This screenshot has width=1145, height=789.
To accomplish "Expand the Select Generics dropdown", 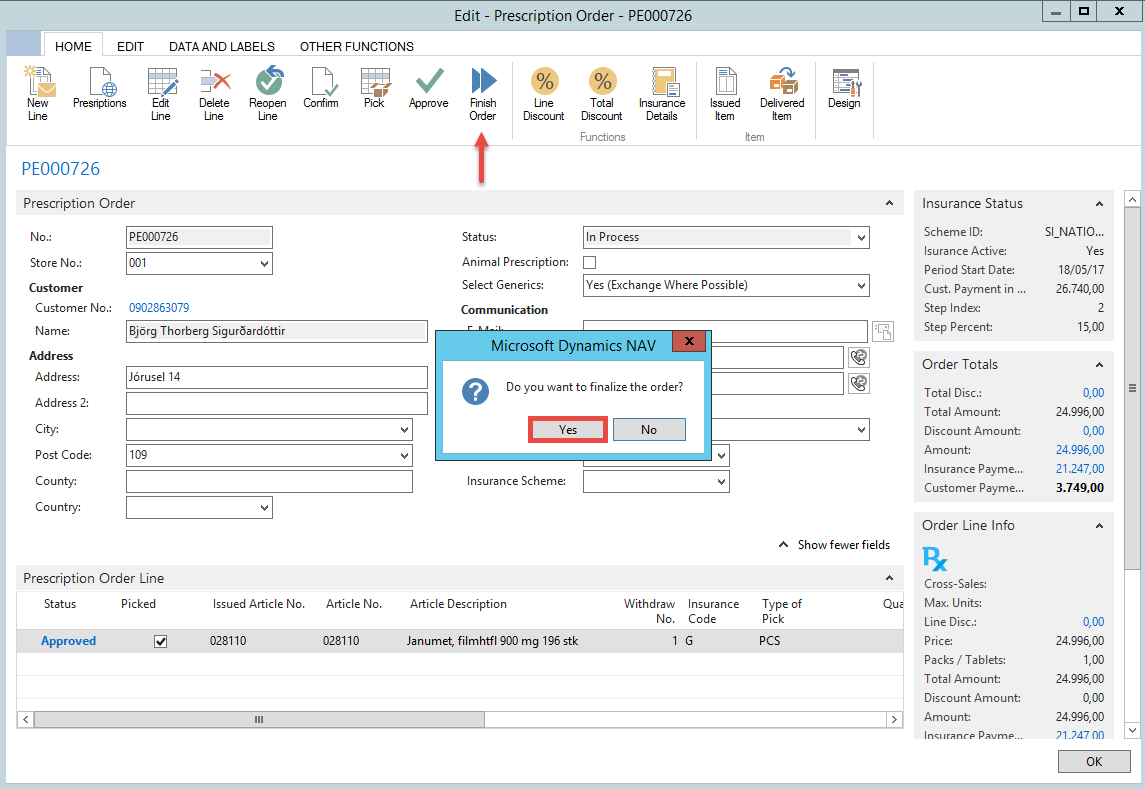I will click(x=861, y=286).
